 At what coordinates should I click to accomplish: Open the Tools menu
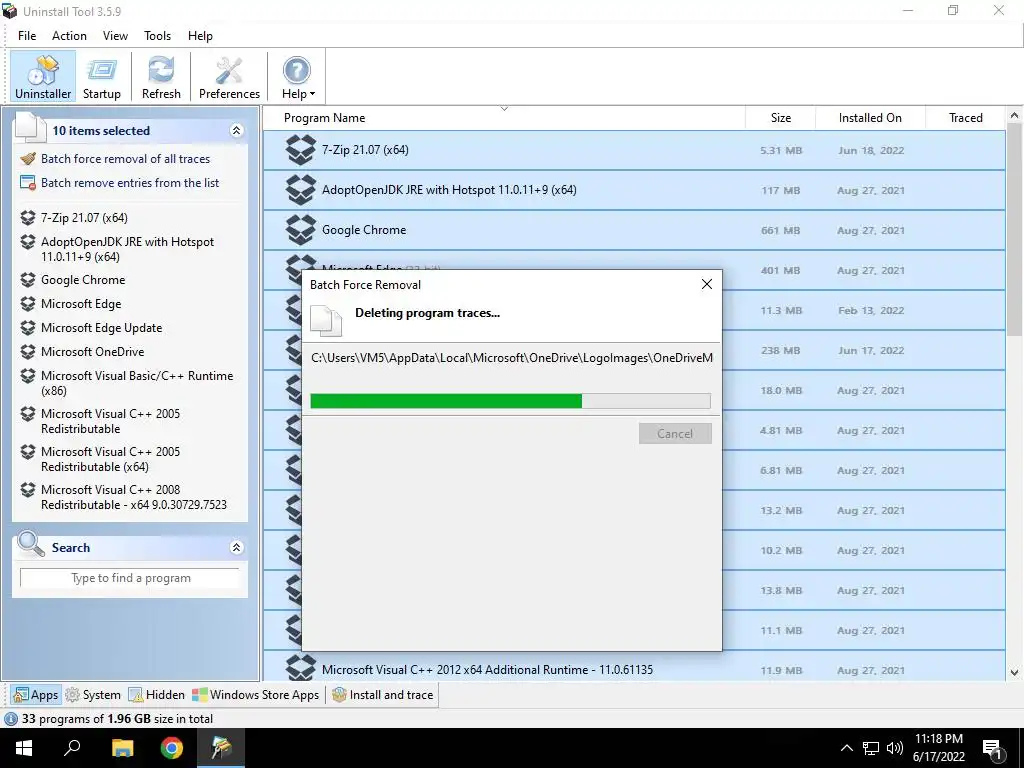point(157,36)
